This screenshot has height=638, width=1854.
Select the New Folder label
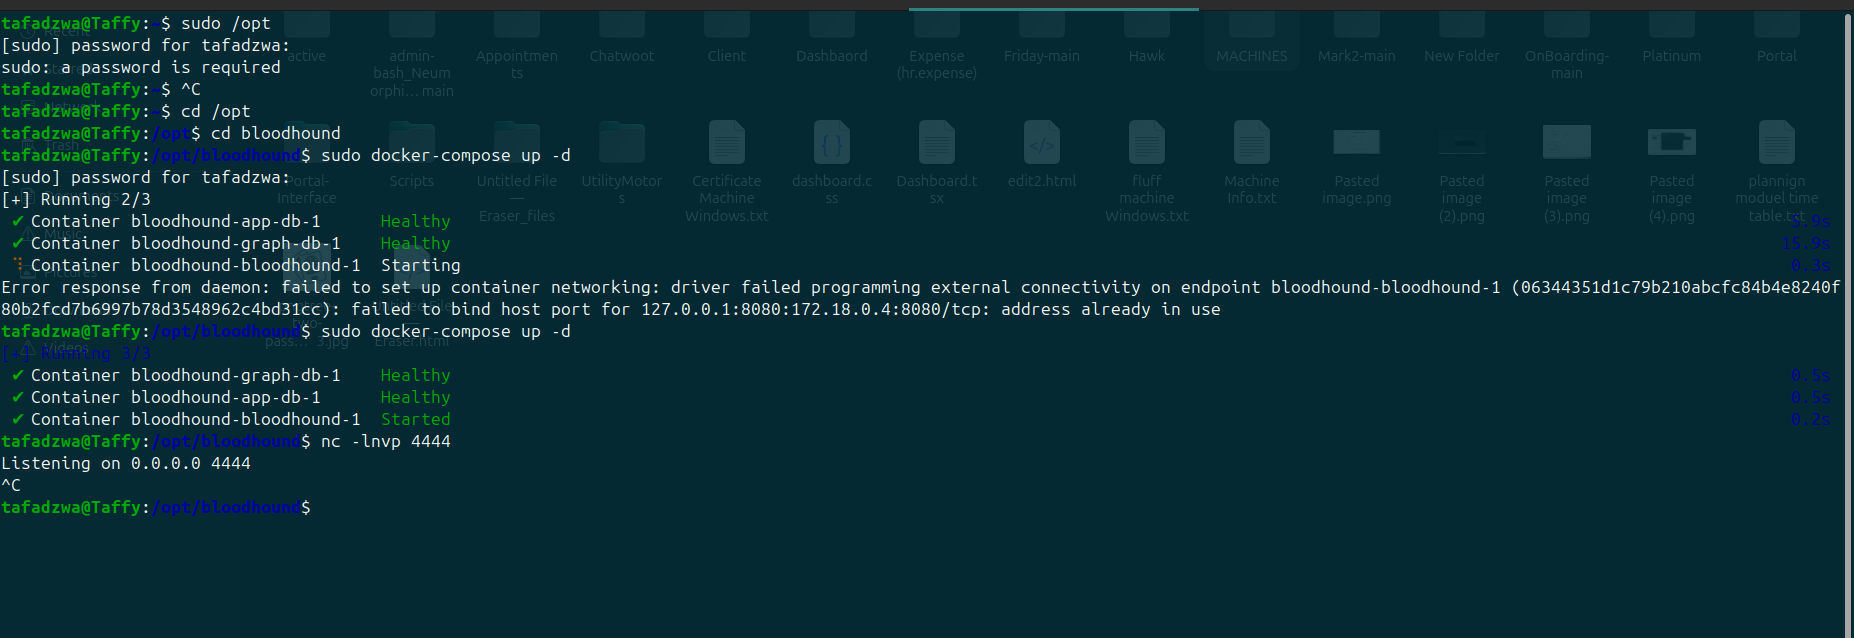tap(1462, 56)
